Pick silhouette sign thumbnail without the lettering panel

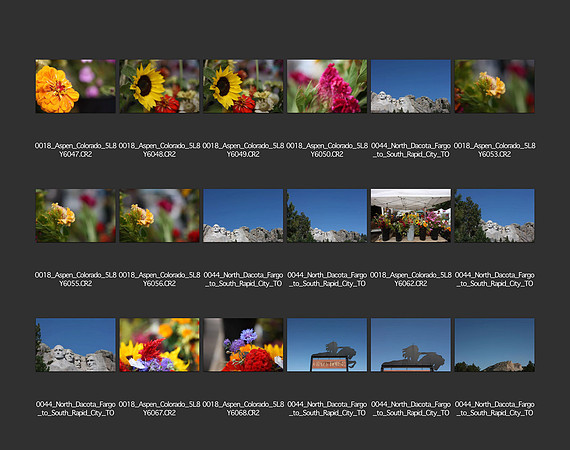click(411, 345)
